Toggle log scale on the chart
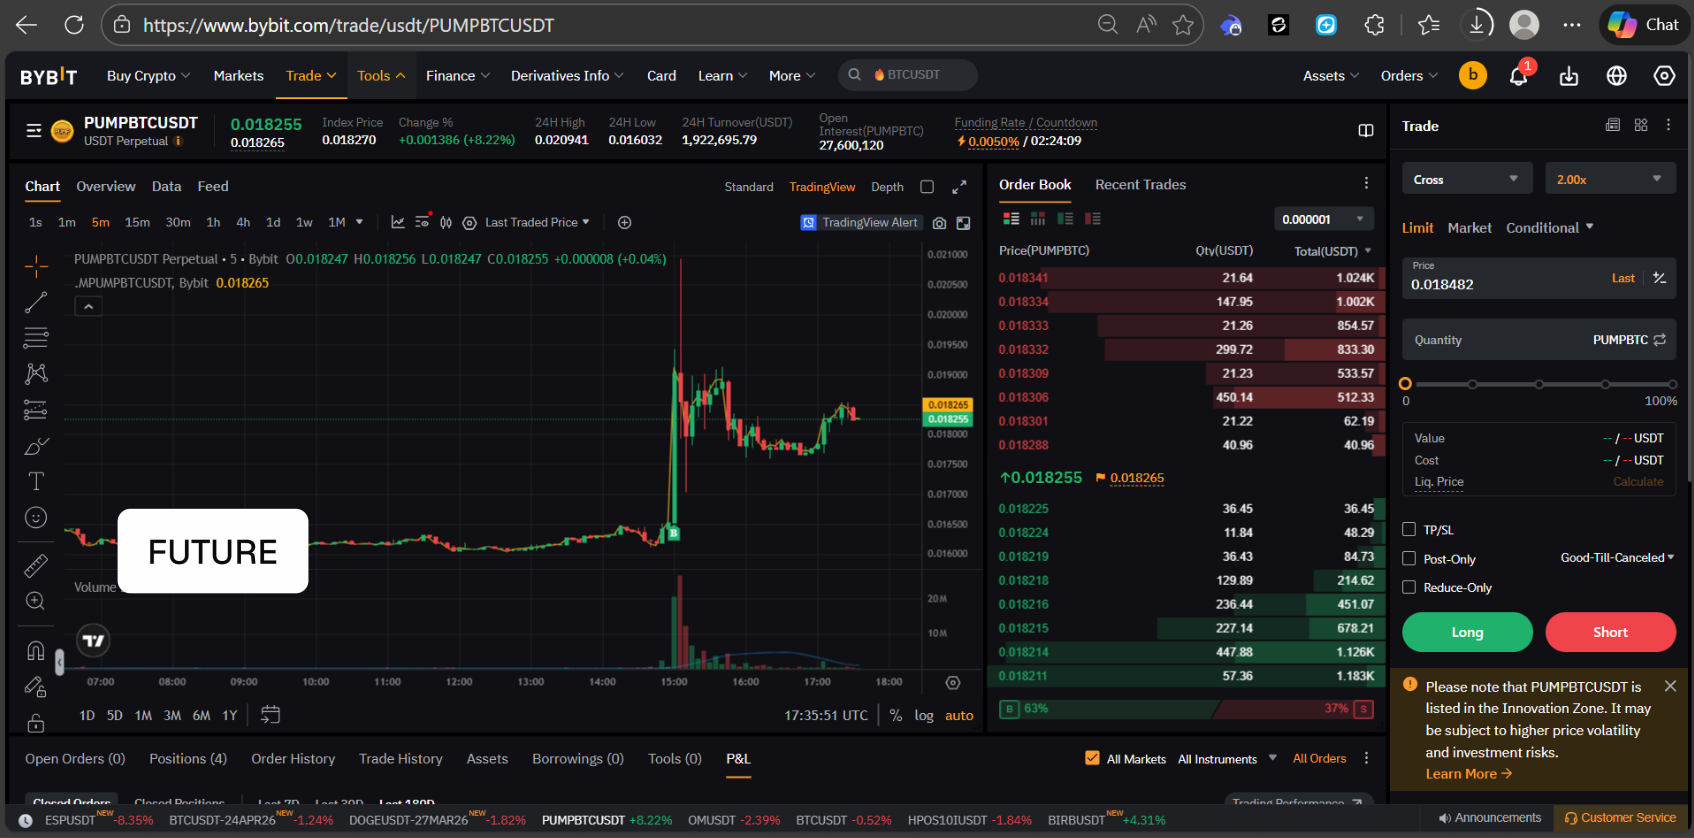 click(924, 715)
